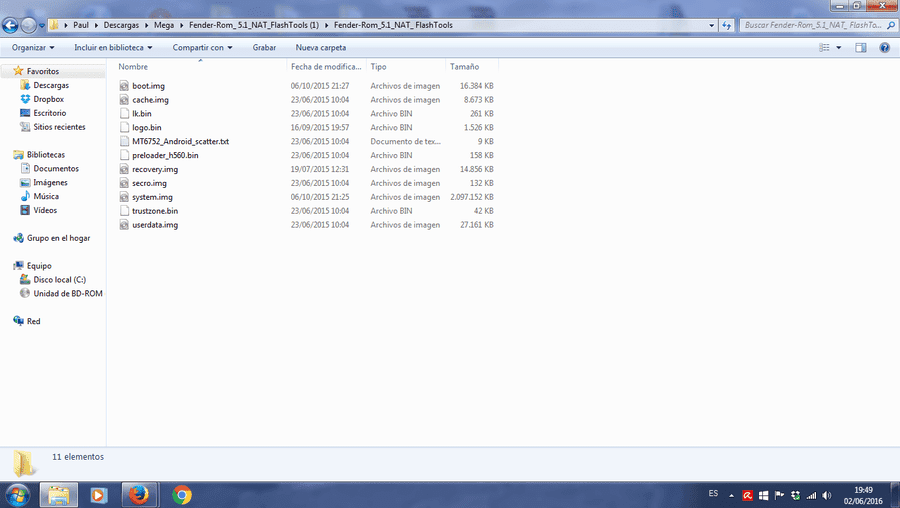Click the volume speaker tray icon
The height and width of the screenshot is (508, 900).
click(827, 495)
